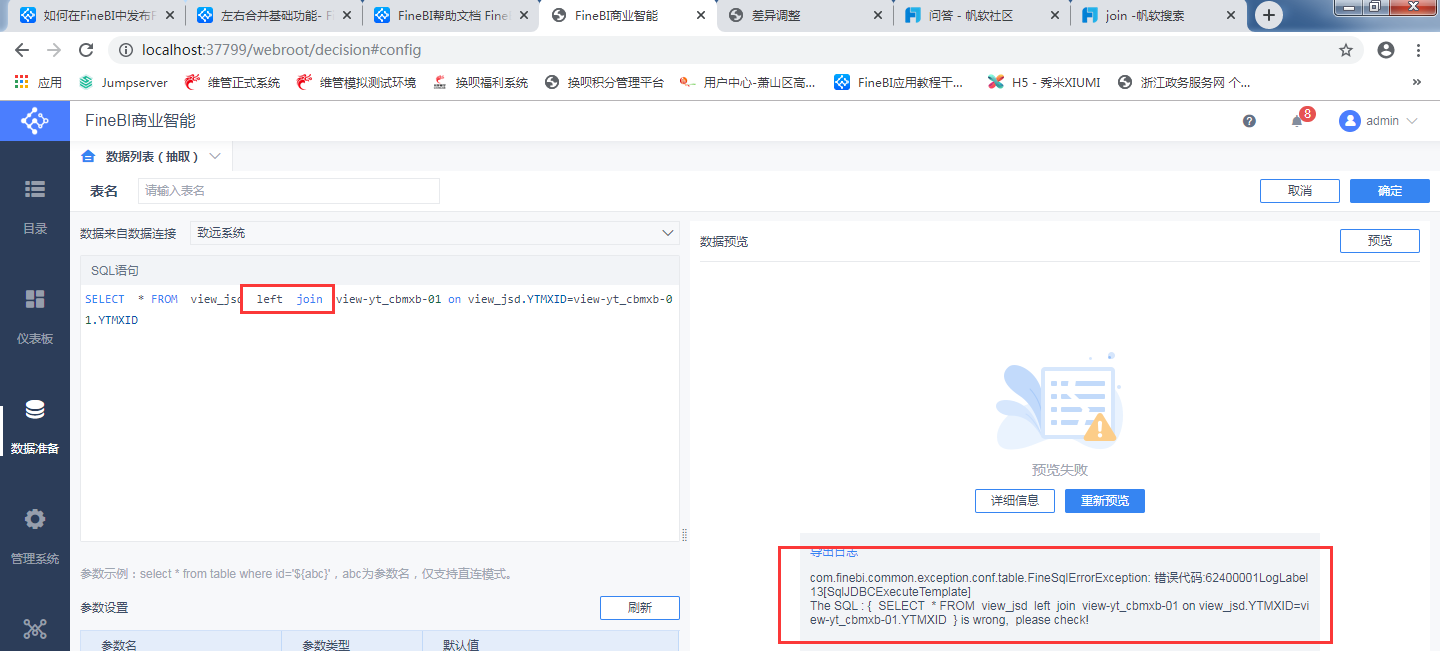Open the Jumpserver bookmark
This screenshot has width=1440, height=651.
click(x=124, y=83)
